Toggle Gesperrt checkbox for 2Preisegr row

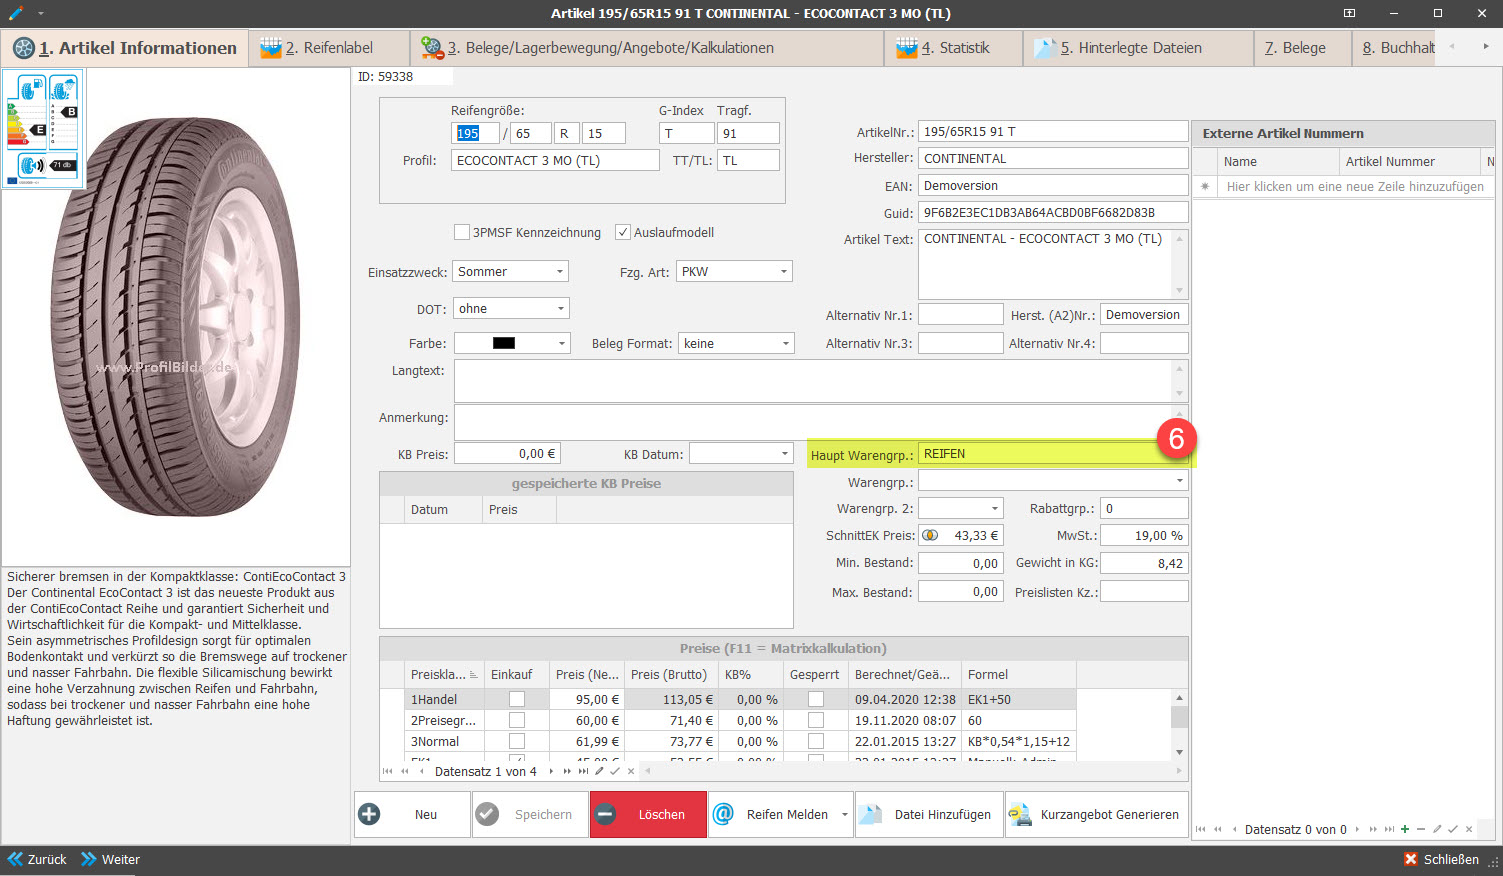tap(816, 720)
